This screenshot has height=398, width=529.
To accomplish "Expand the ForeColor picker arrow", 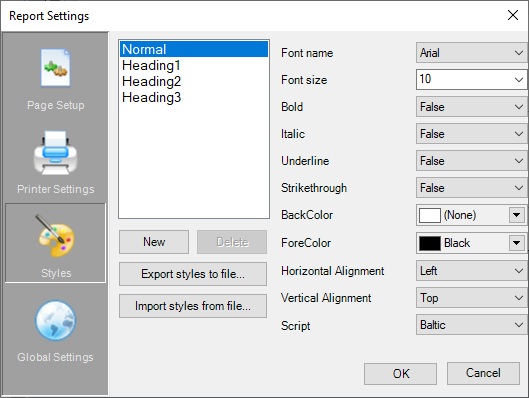I will point(517,243).
